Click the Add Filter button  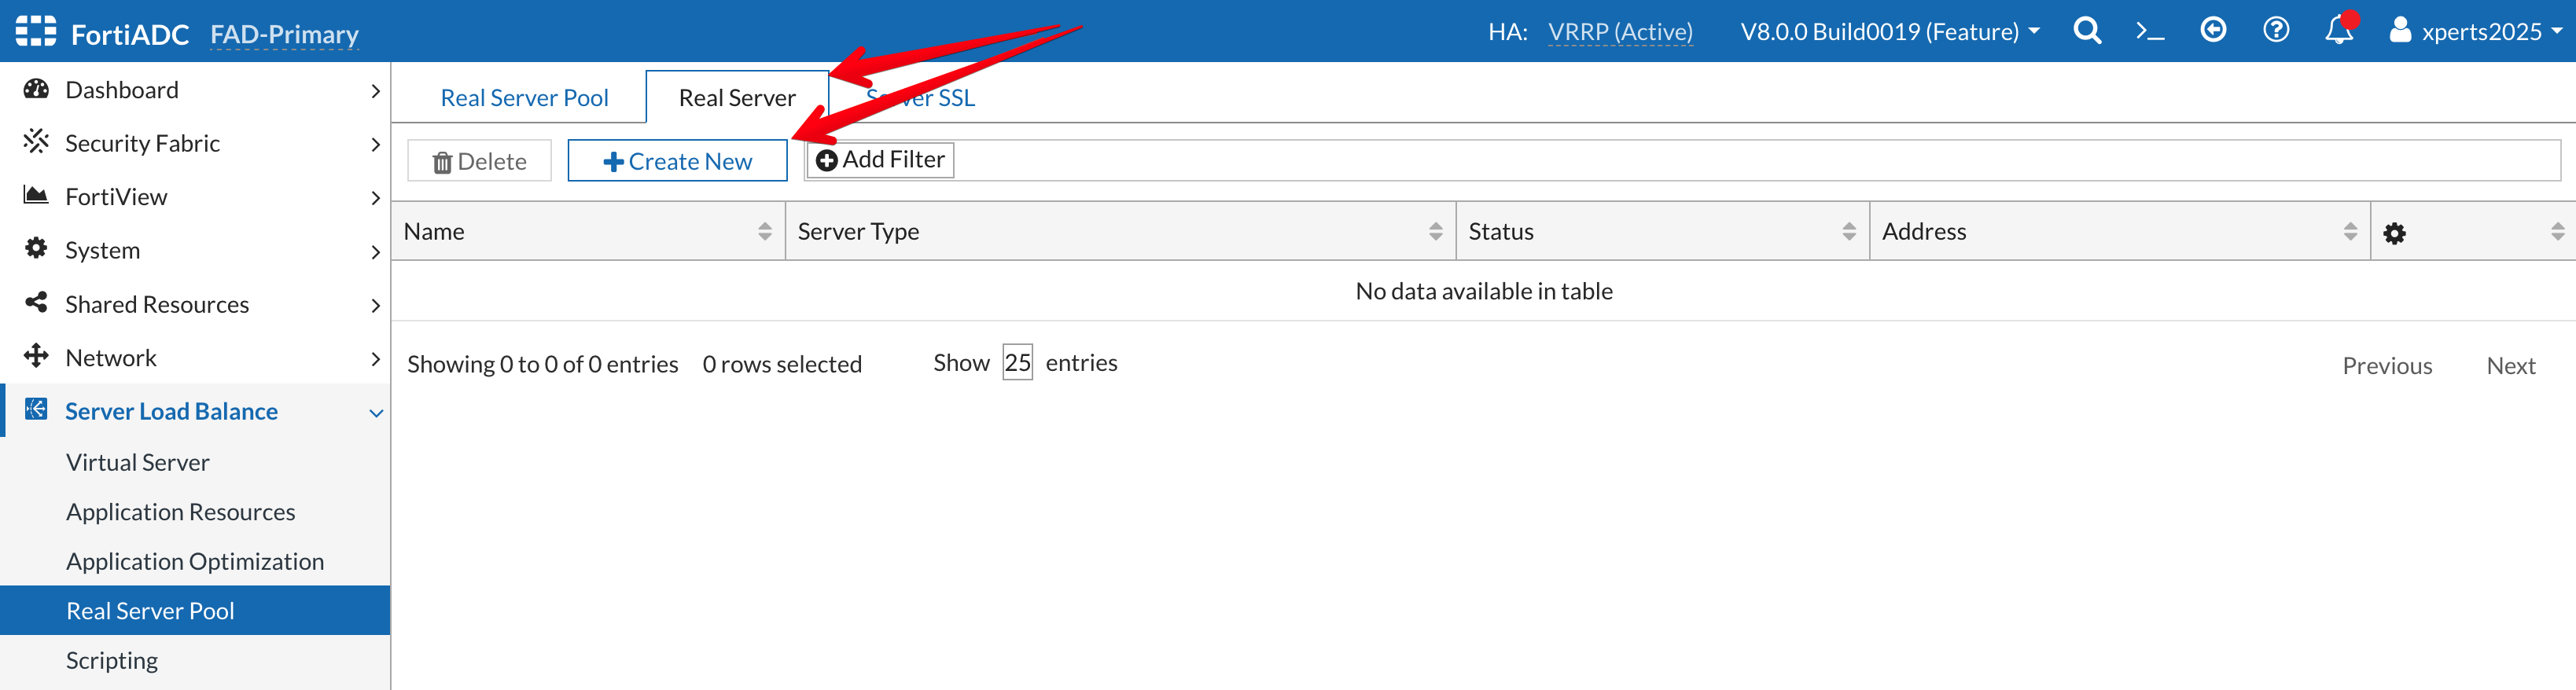click(x=880, y=160)
